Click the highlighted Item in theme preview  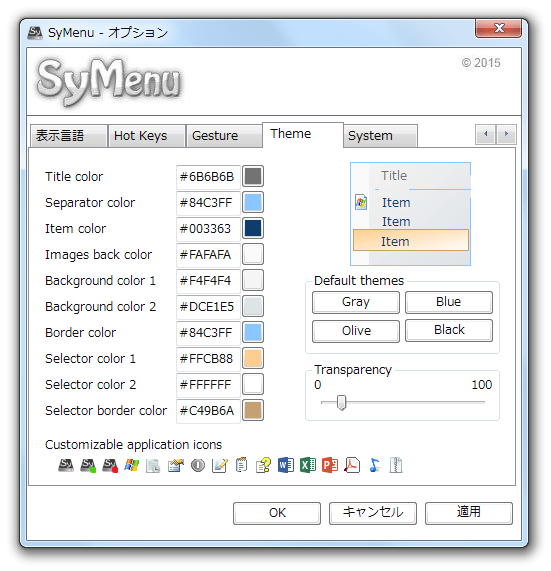click(411, 240)
